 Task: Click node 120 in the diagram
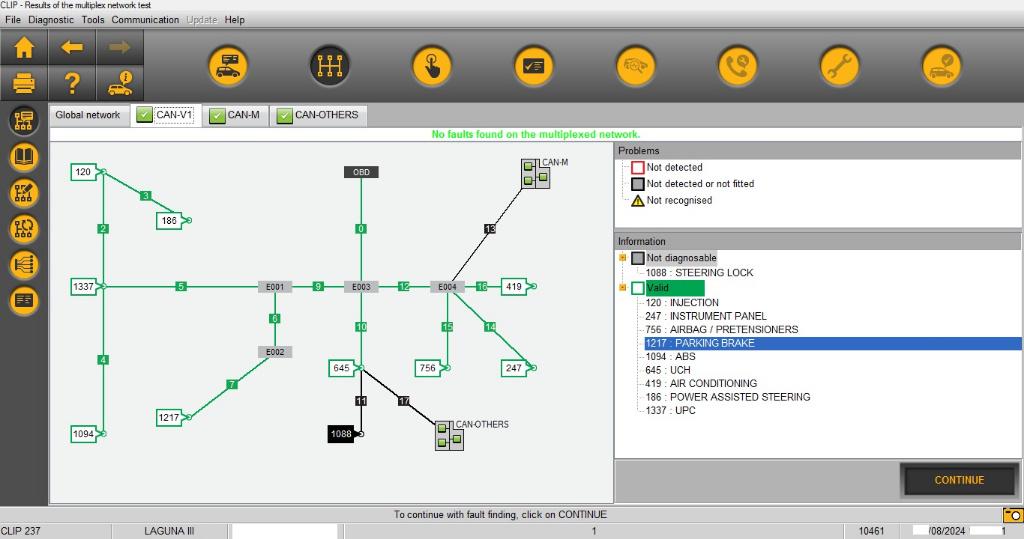coord(85,172)
